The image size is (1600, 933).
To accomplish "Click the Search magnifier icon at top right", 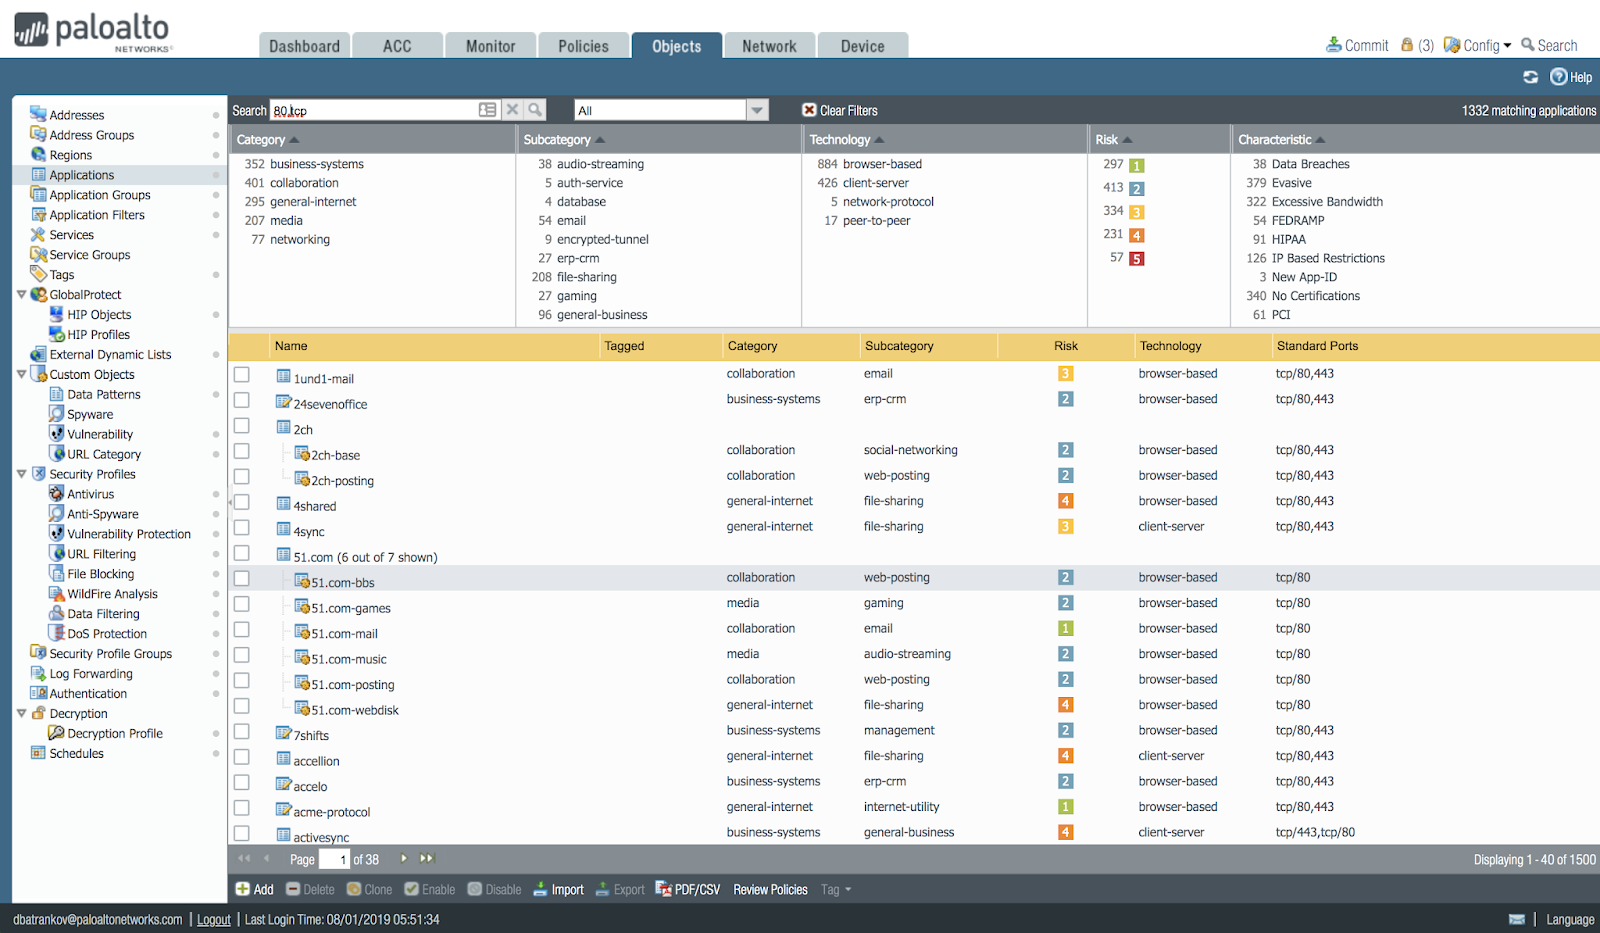I will (x=1528, y=45).
